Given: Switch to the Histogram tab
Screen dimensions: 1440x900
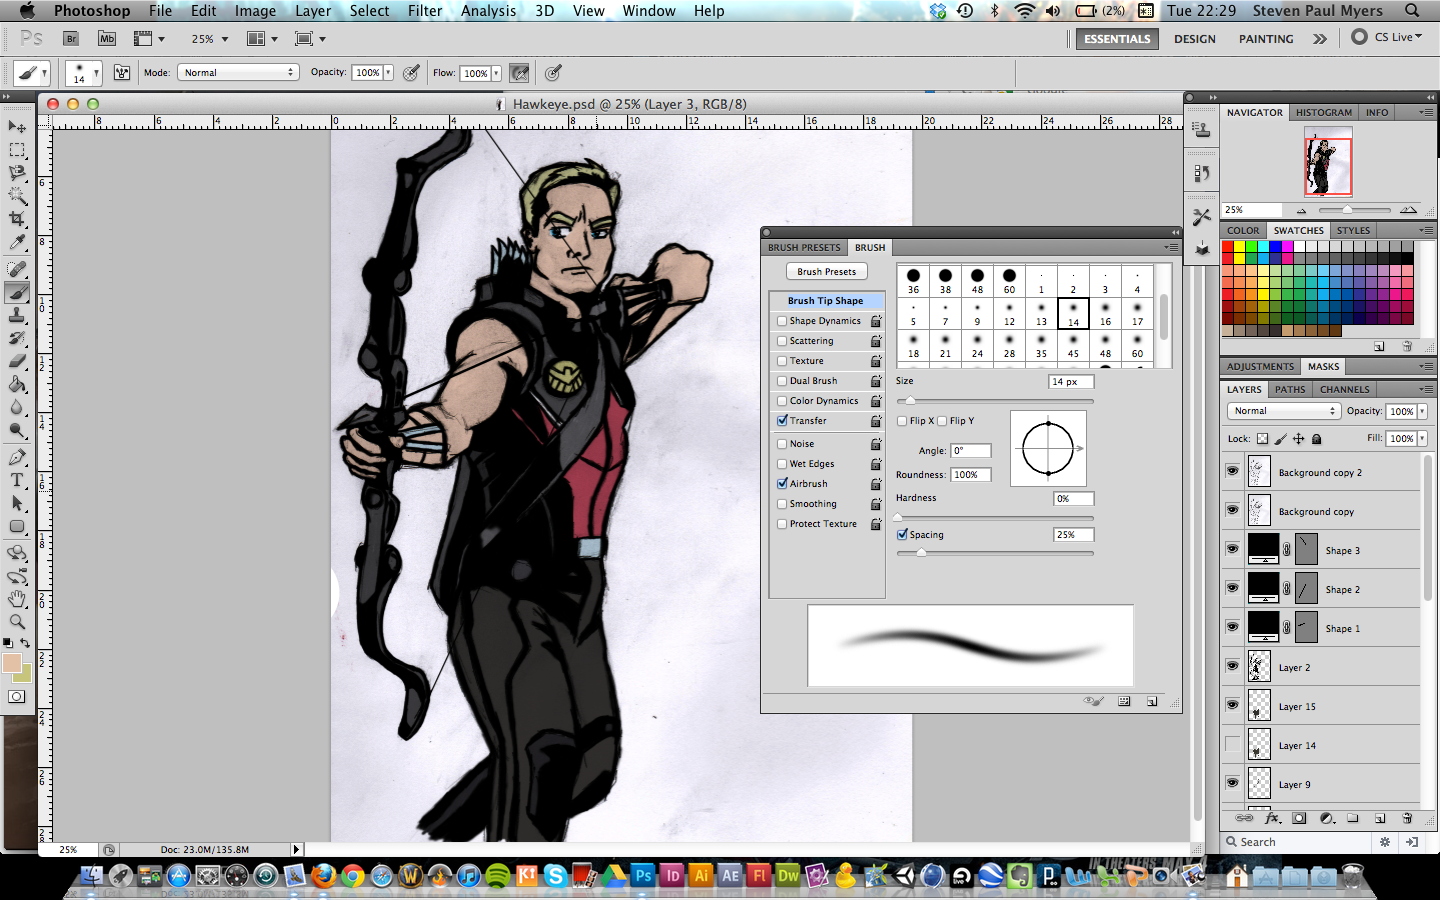Looking at the screenshot, I should tap(1324, 112).
